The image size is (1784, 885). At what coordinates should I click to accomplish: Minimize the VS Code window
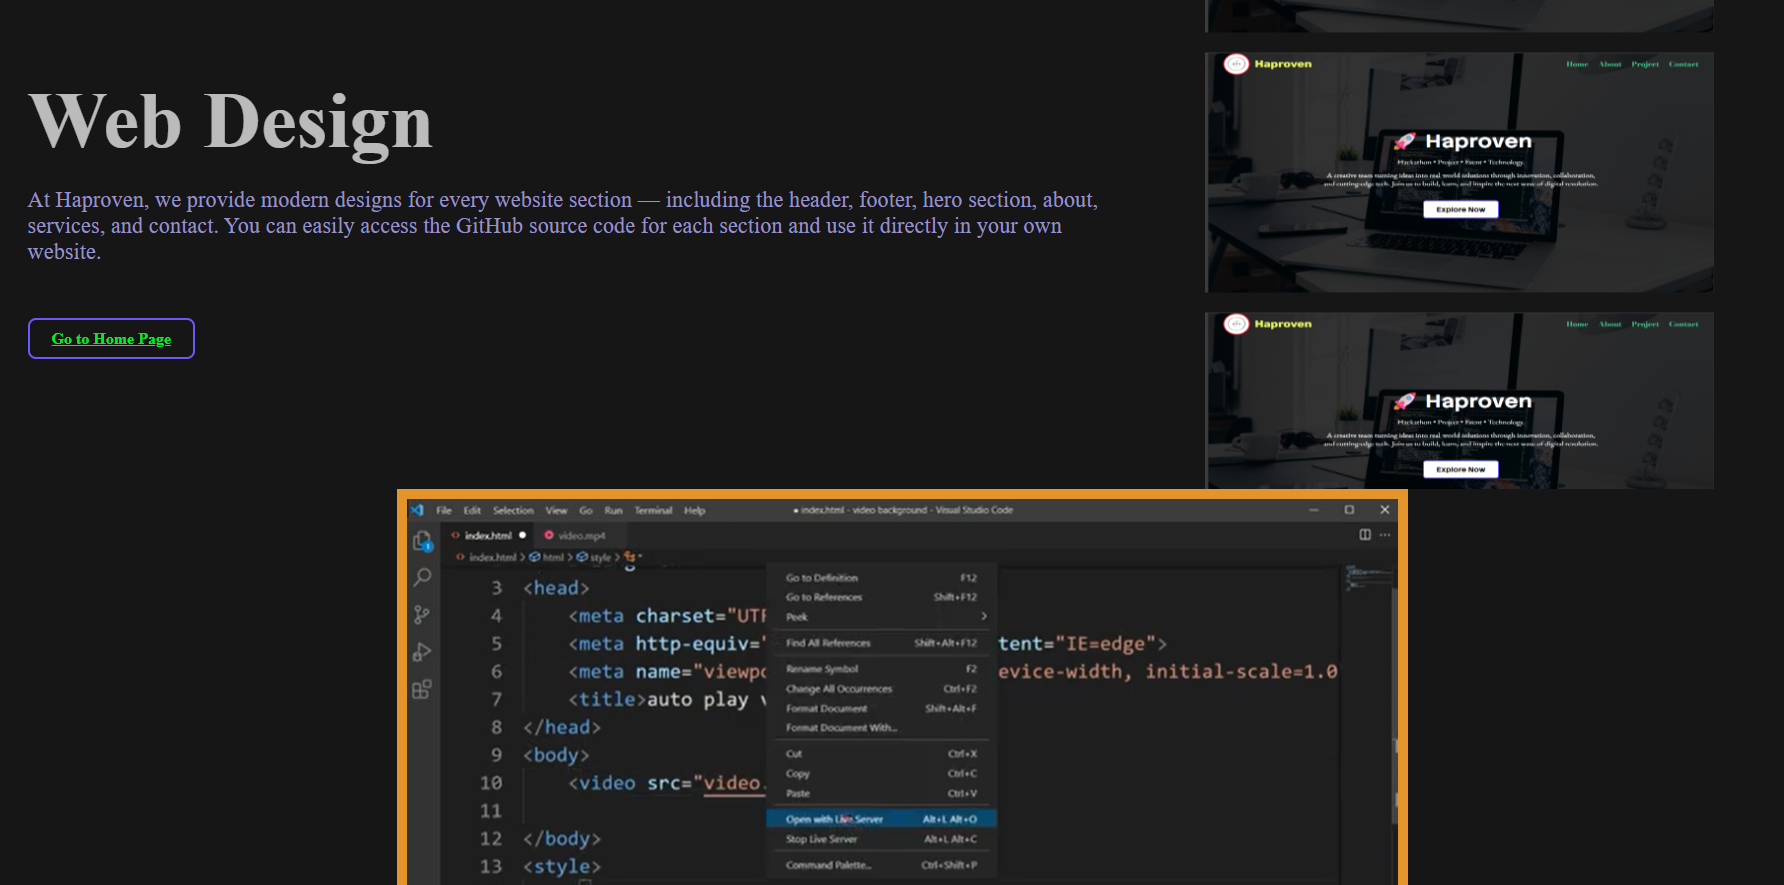pos(1314,510)
